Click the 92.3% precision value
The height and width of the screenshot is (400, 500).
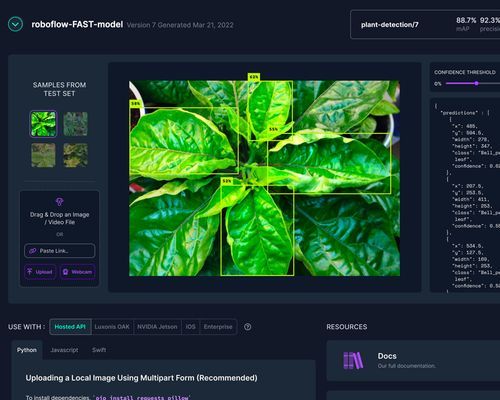point(490,20)
